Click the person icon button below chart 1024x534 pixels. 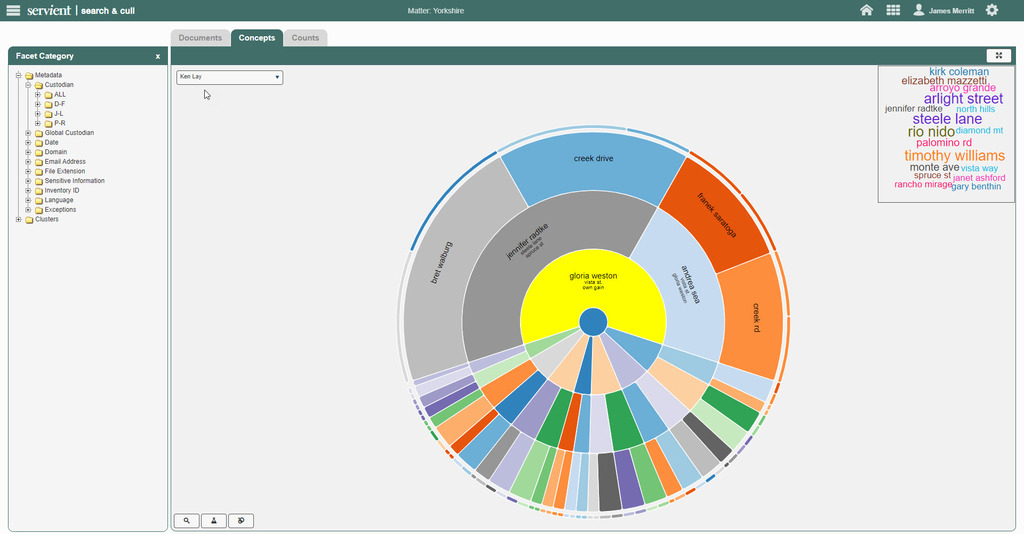(214, 520)
